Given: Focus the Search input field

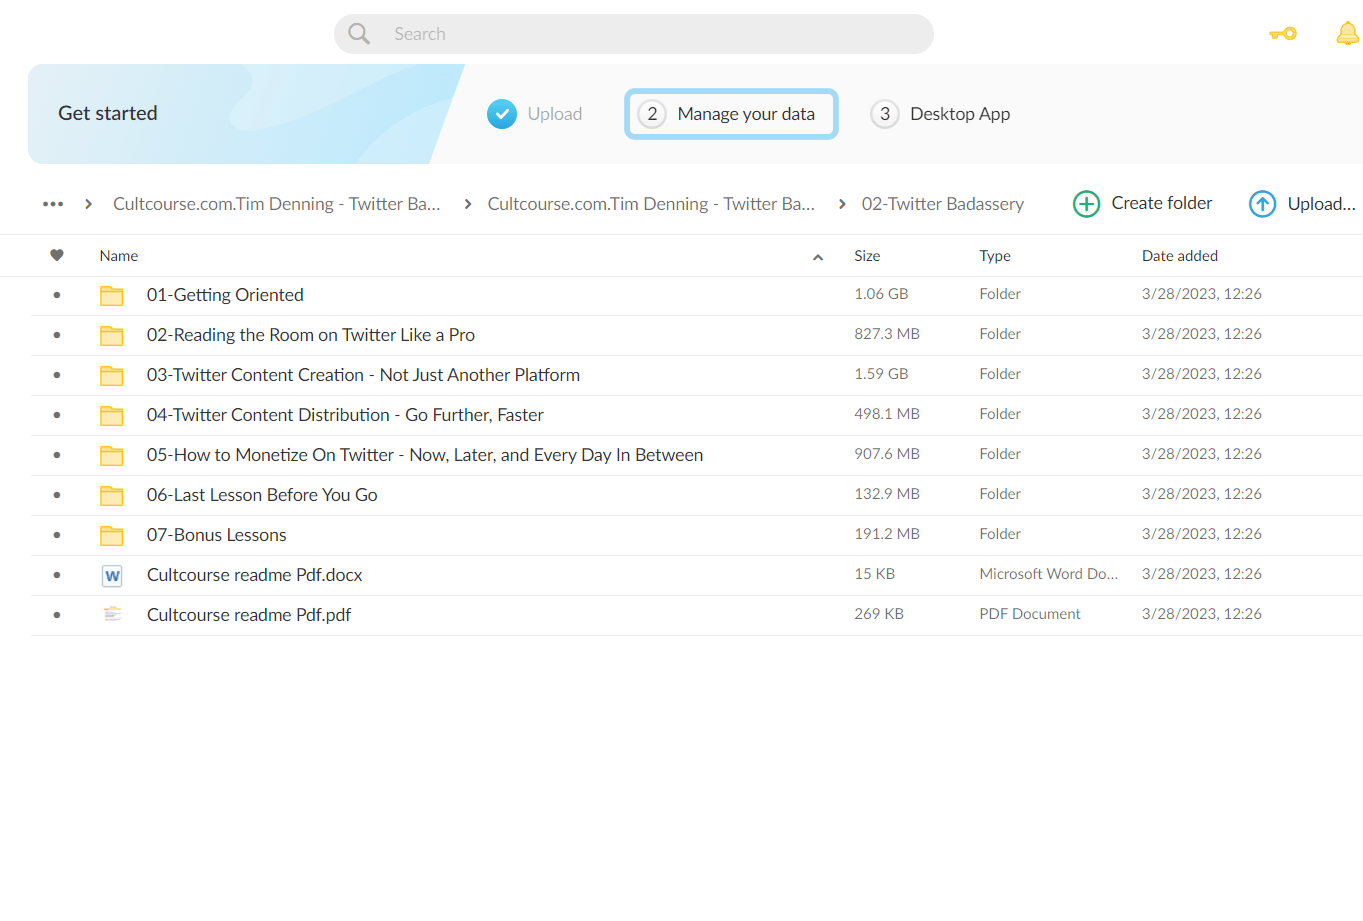Looking at the screenshot, I should [634, 34].
